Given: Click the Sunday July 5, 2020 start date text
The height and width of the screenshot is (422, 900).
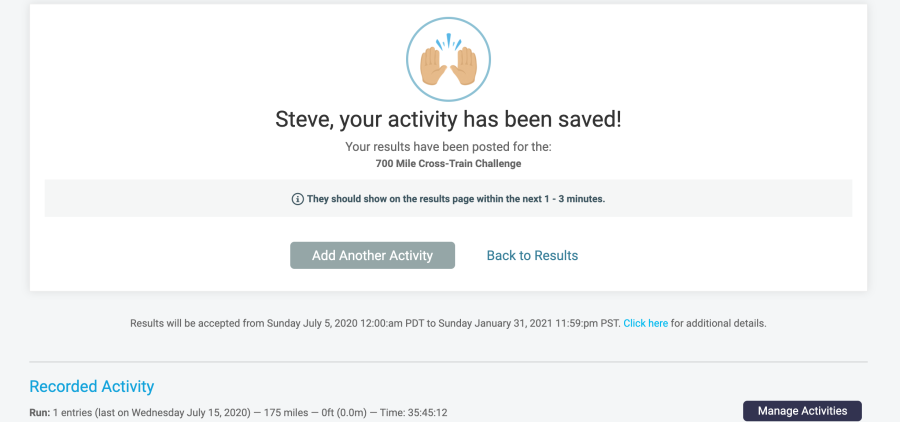Looking at the screenshot, I should click(312, 323).
